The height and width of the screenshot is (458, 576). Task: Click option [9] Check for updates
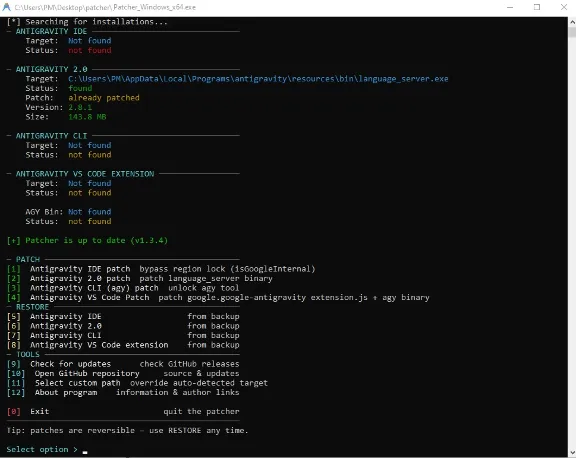point(123,364)
